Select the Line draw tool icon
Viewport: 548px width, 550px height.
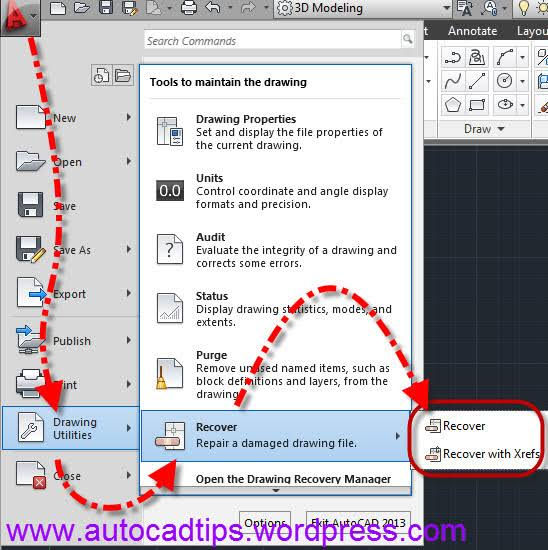pos(477,81)
